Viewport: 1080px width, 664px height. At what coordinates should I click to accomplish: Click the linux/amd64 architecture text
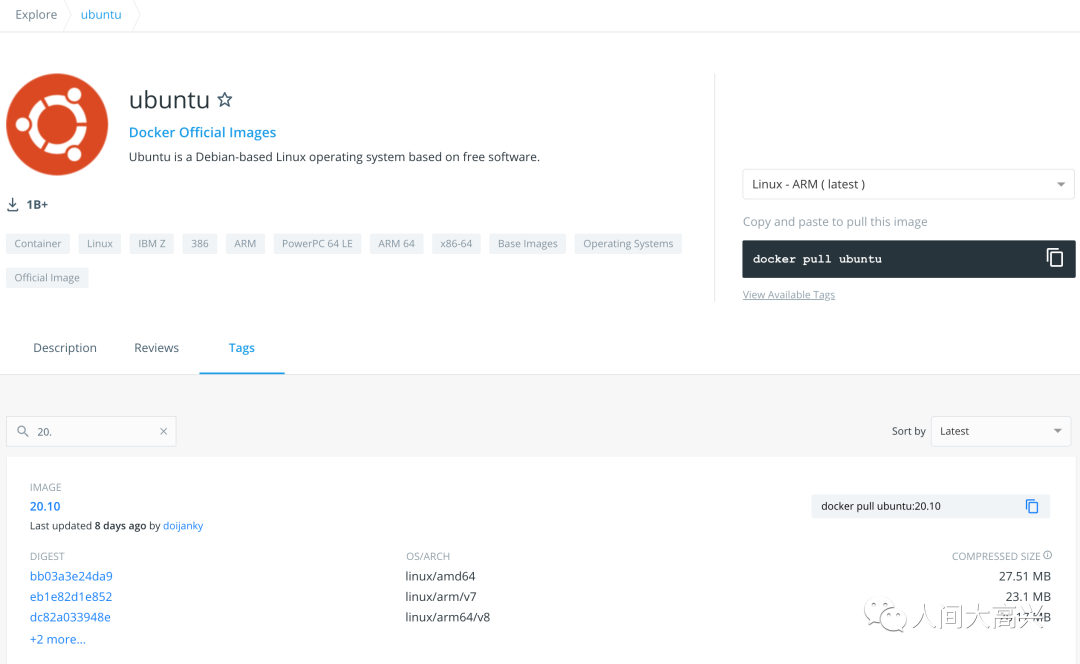pyautogui.click(x=440, y=576)
